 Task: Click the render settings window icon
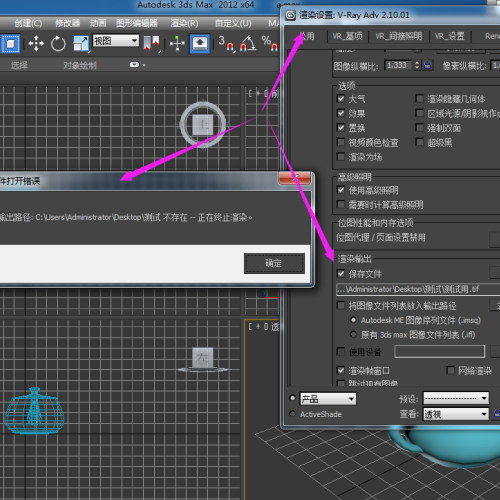point(290,15)
